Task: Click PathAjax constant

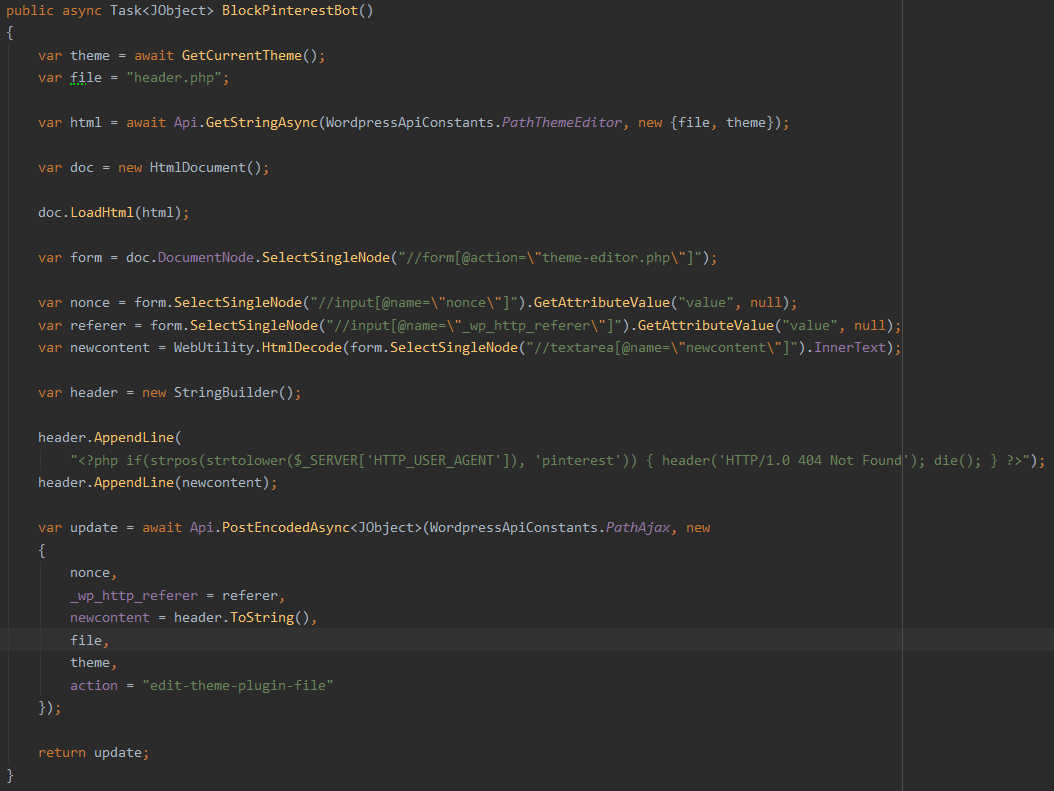Action: [x=638, y=528]
